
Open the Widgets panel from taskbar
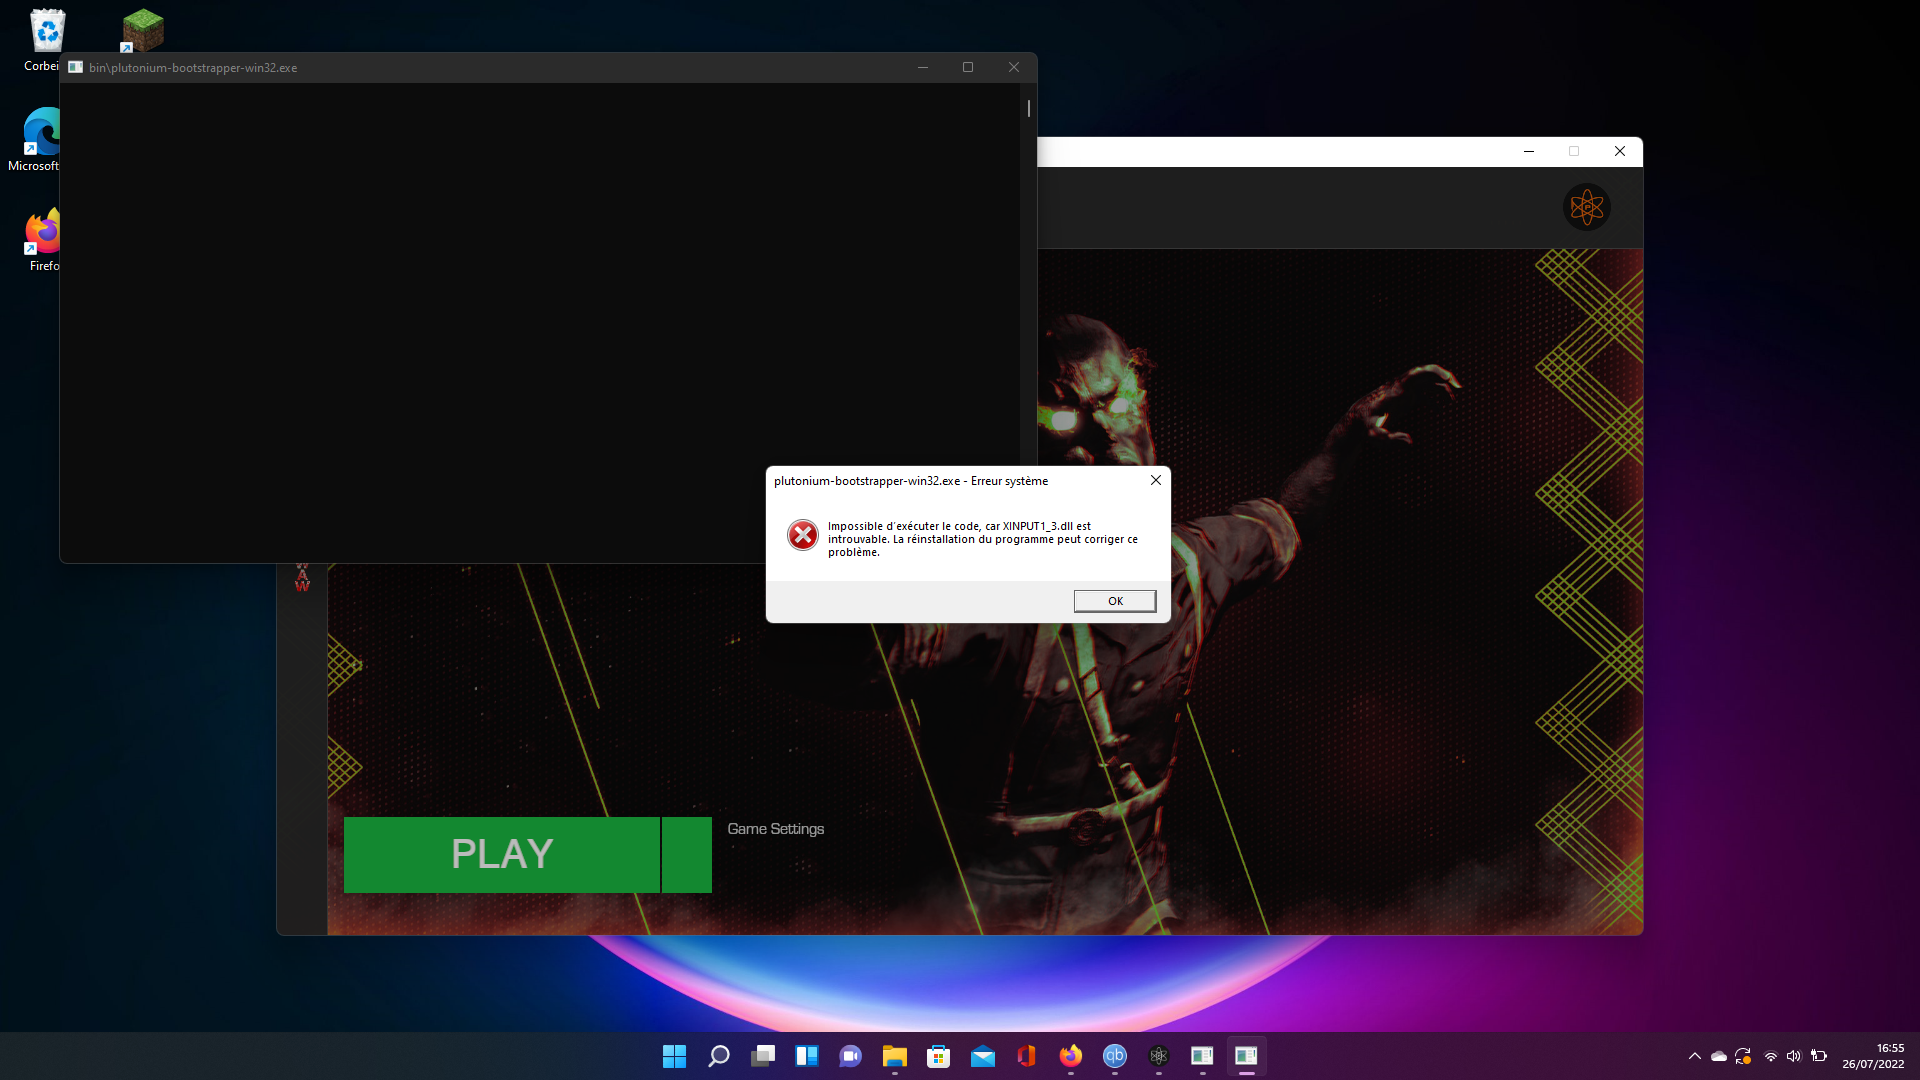tap(806, 1056)
